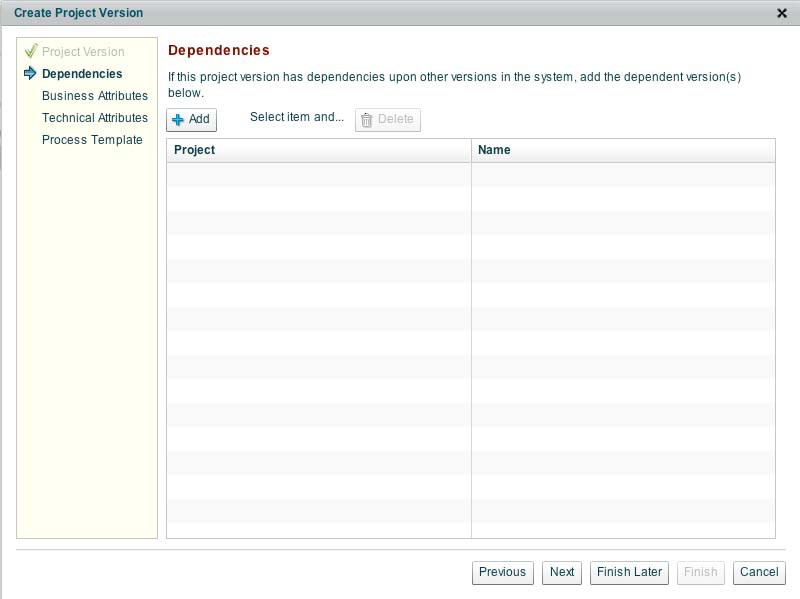The image size is (800, 599).
Task: Open the Business Attributes step
Action: [95, 96]
